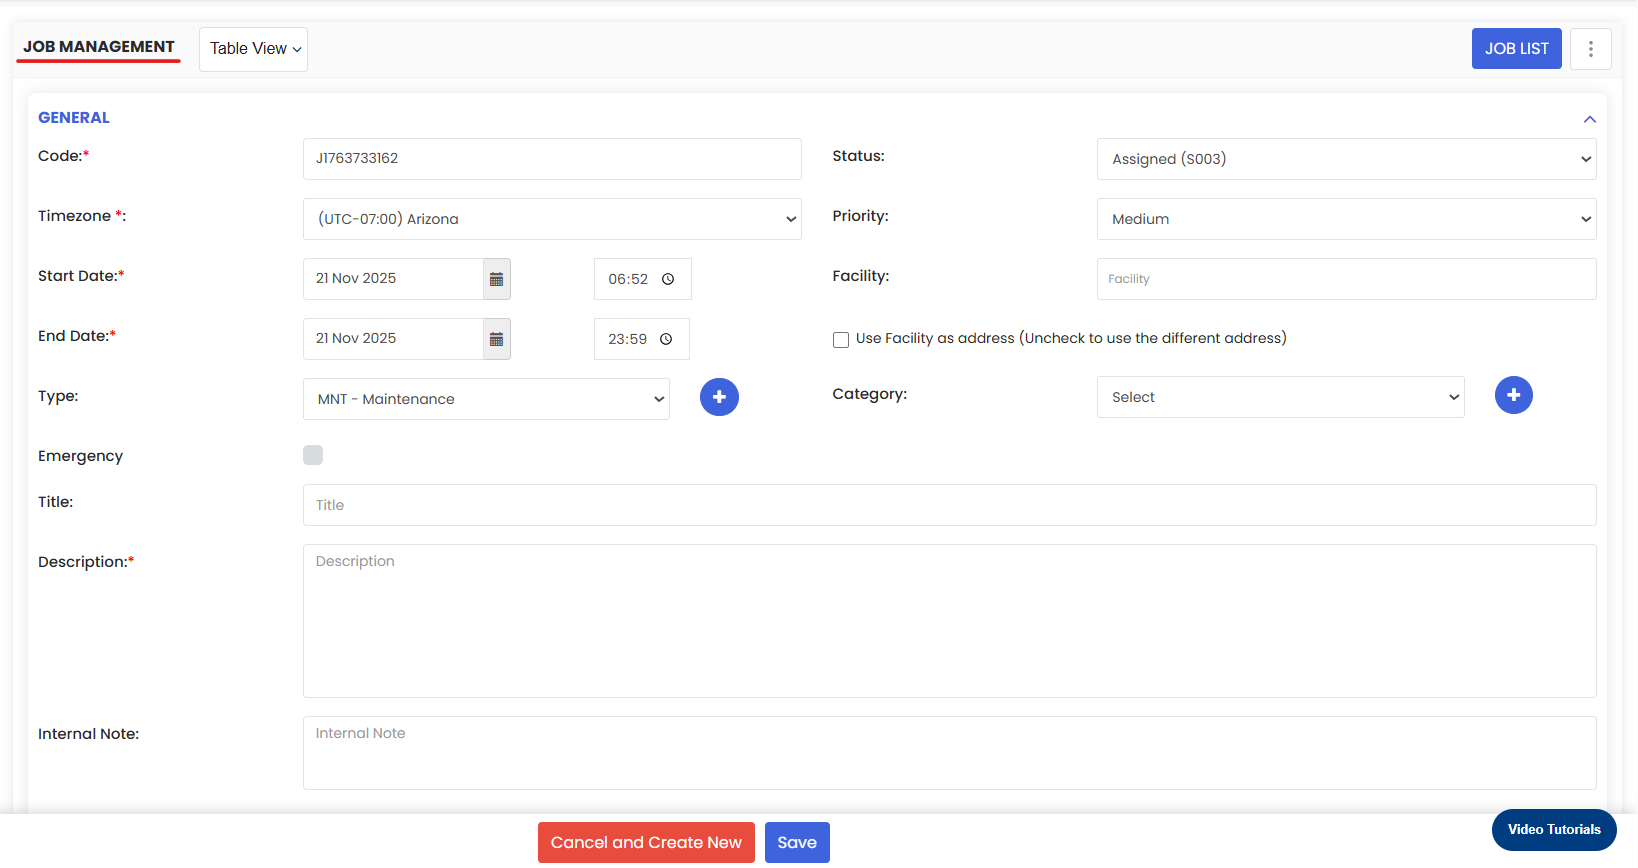
Task: Toggle the Emergency checkbox
Action: [x=313, y=455]
